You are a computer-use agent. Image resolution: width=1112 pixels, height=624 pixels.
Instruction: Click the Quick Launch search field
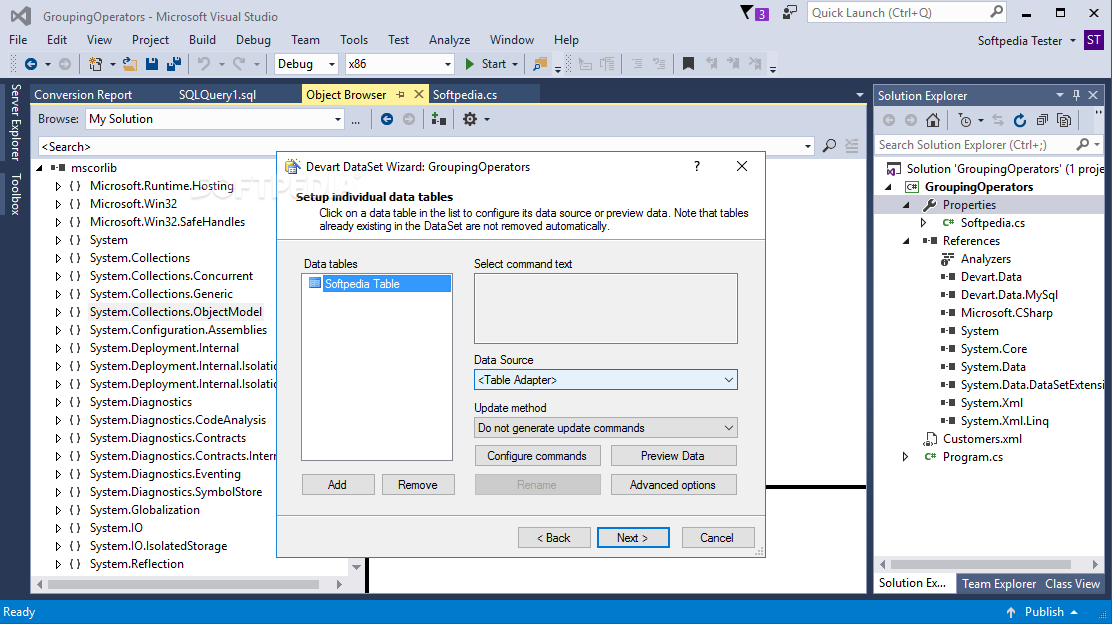pyautogui.click(x=907, y=13)
